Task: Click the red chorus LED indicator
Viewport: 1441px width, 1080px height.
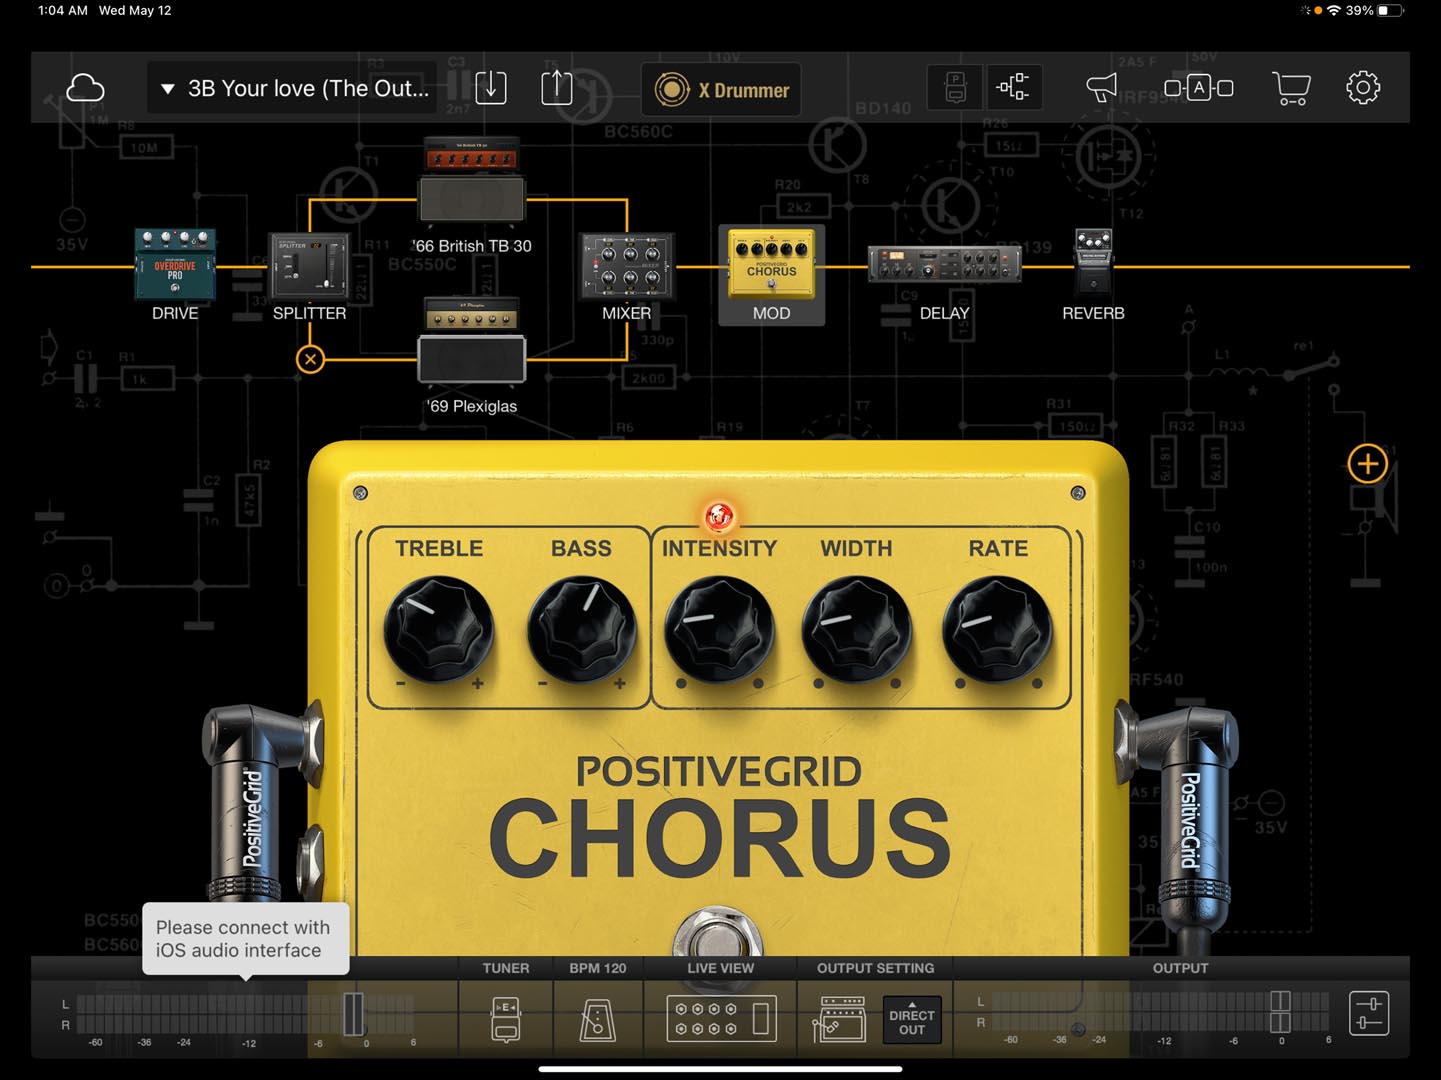Action: 719,517
